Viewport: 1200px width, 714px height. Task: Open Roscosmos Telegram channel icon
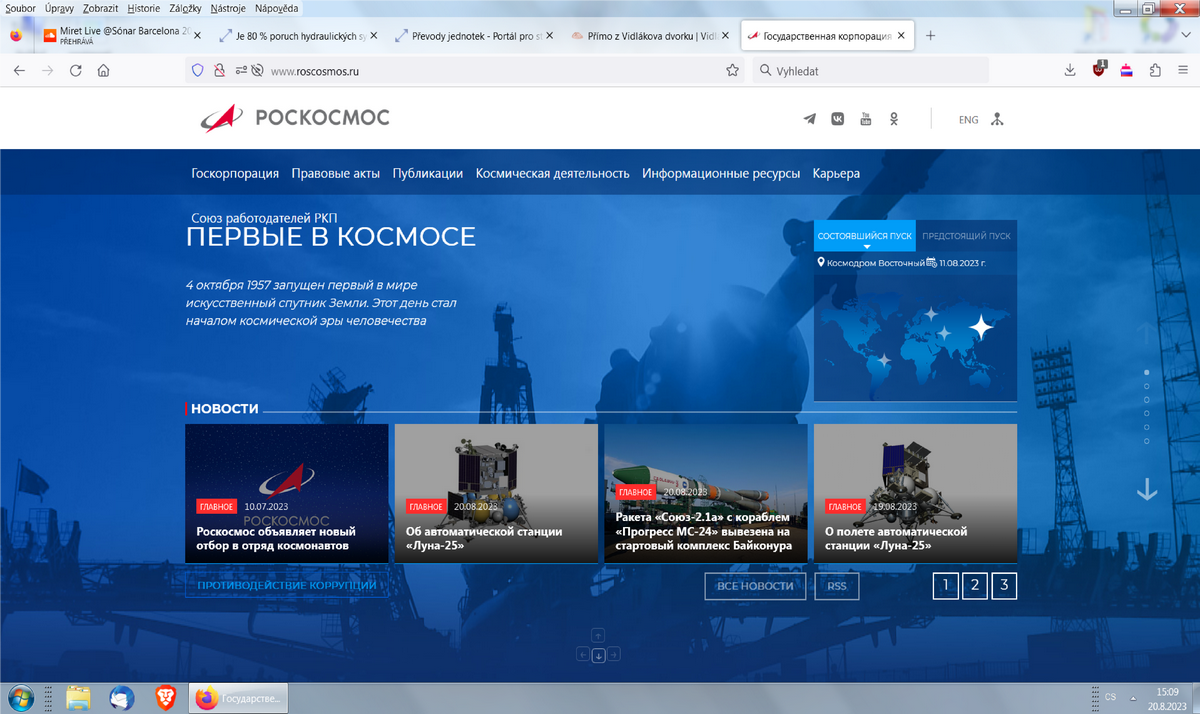(810, 119)
